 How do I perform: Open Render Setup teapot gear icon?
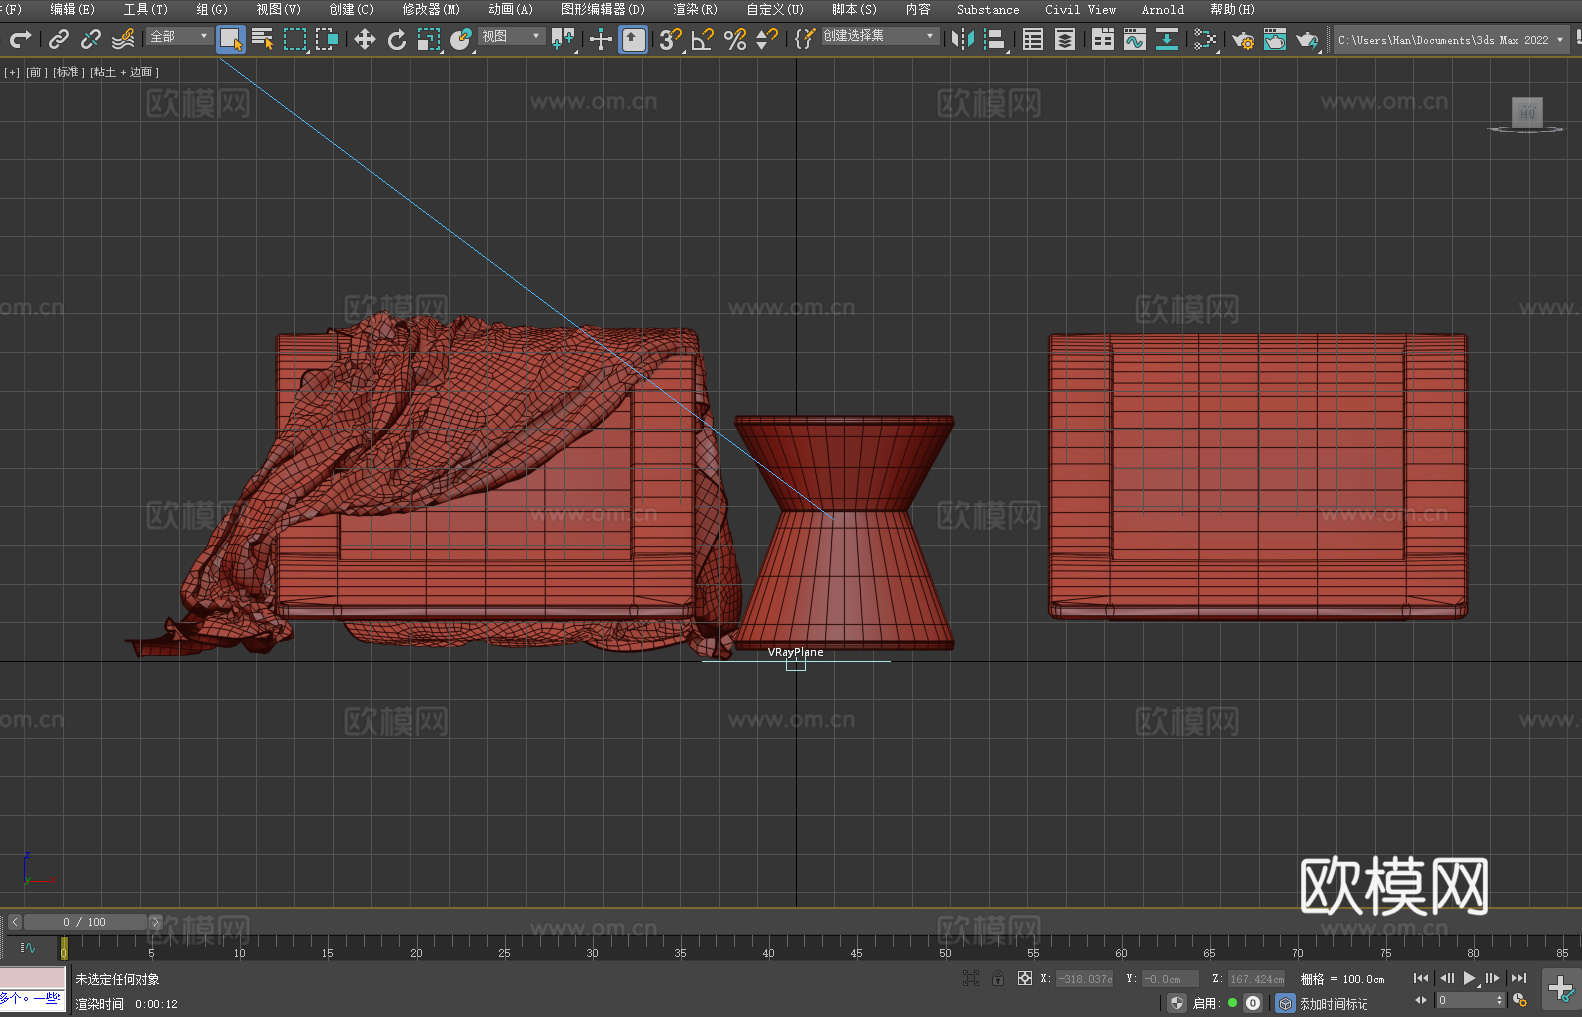1243,39
